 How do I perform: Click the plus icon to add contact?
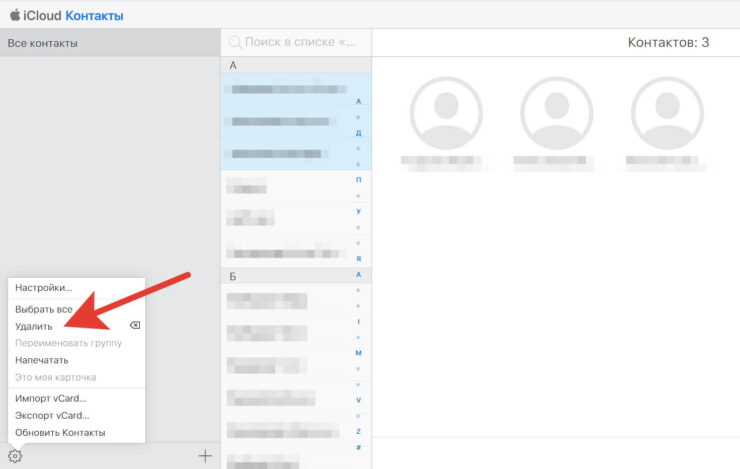(205, 456)
